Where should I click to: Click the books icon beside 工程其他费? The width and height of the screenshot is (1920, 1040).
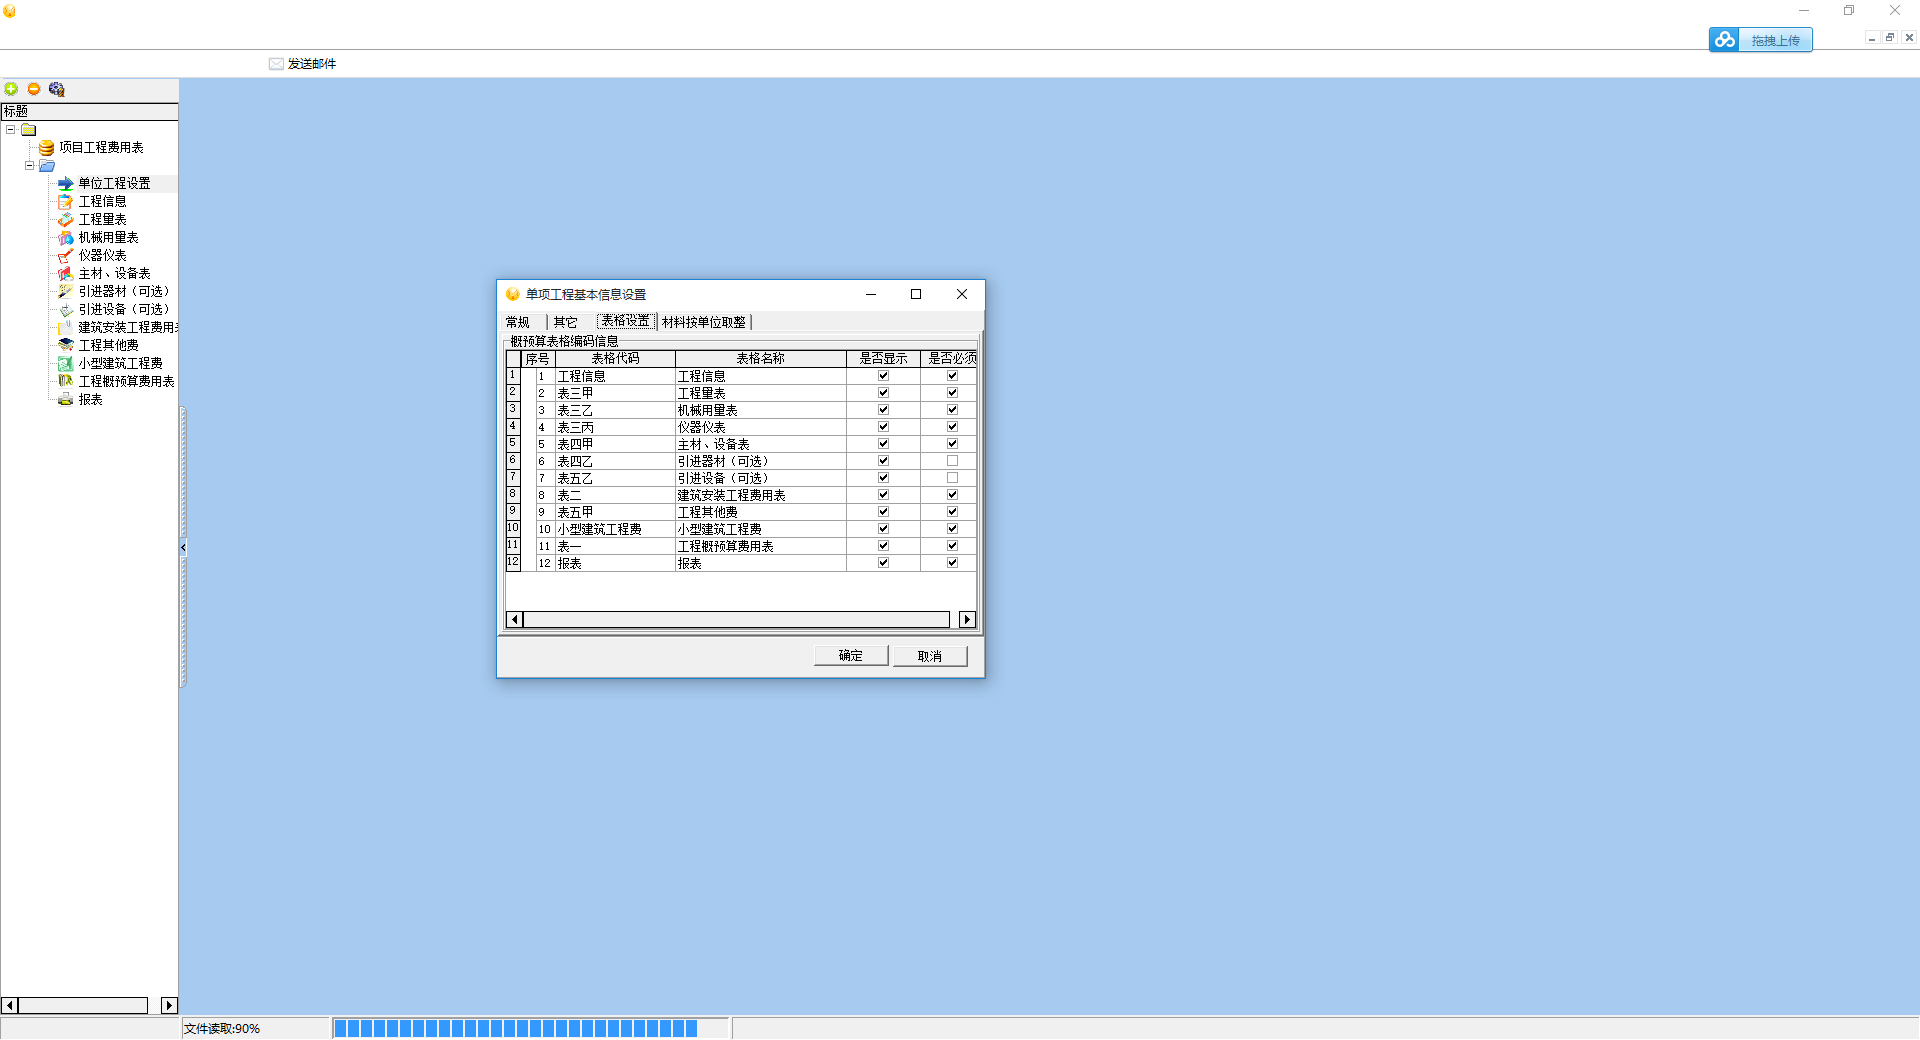point(66,346)
